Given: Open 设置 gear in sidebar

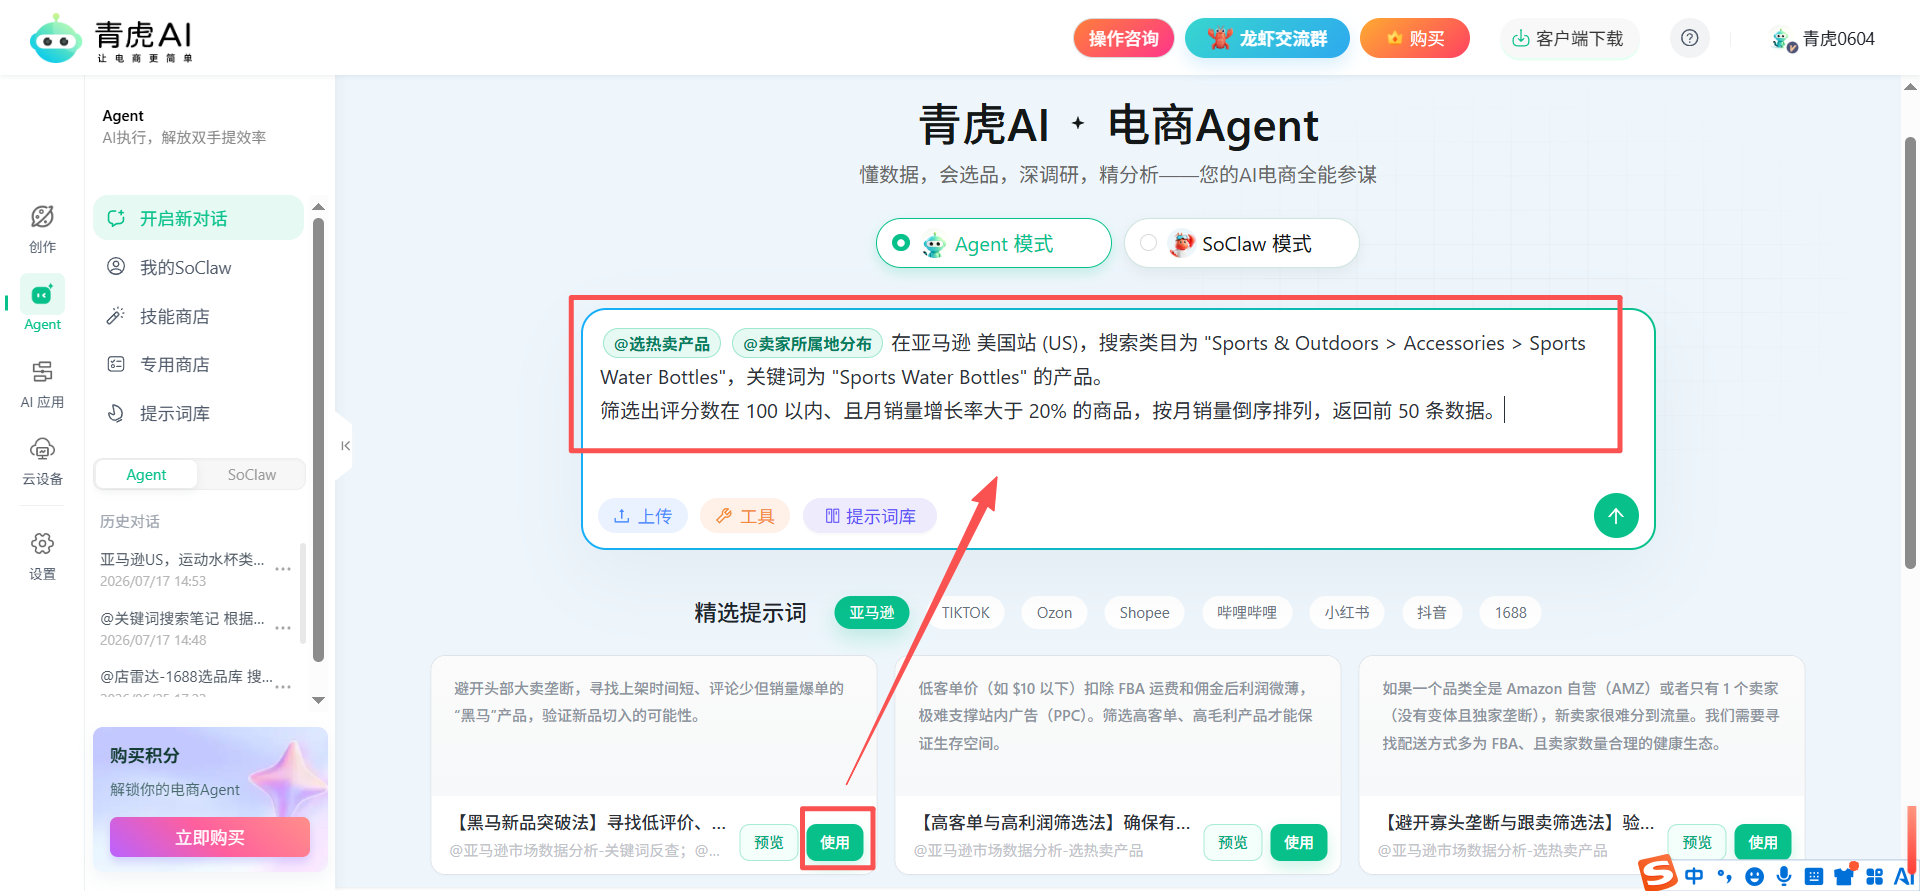Looking at the screenshot, I should 42,556.
